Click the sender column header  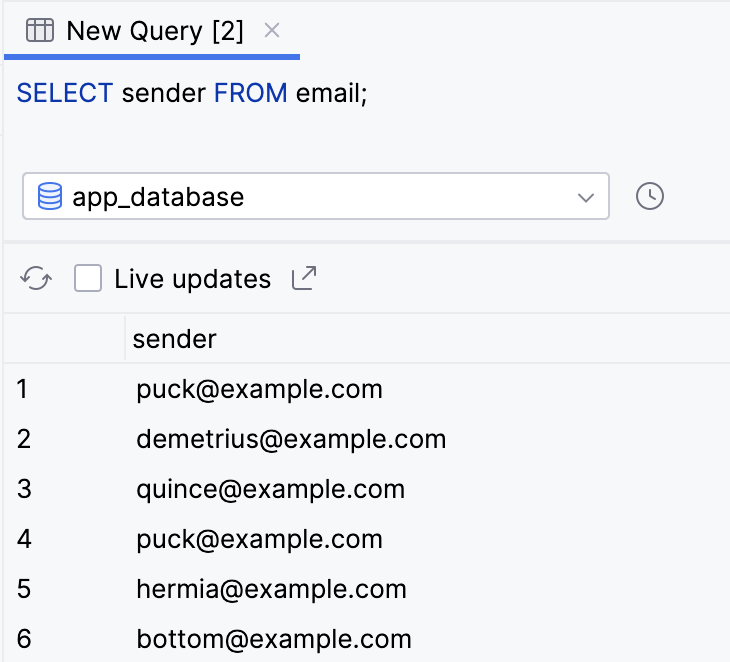pyautogui.click(x=174, y=339)
